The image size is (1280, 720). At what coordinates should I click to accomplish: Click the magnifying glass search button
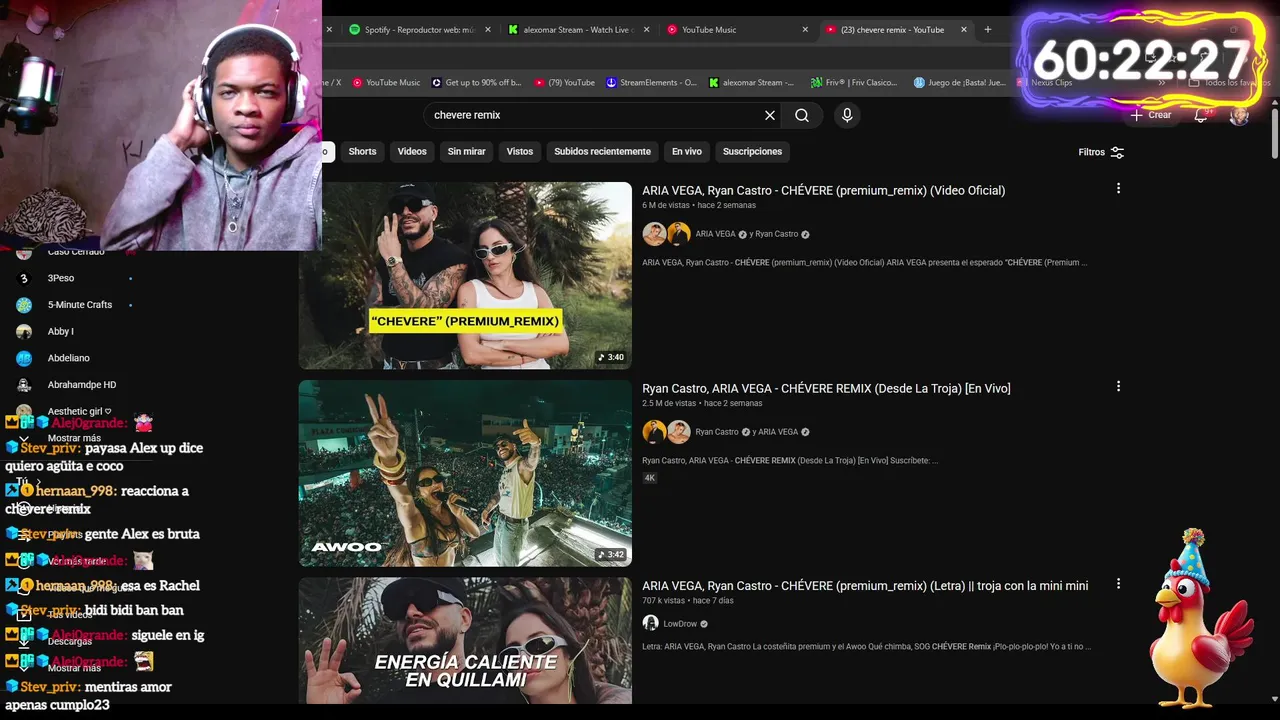[x=802, y=115]
